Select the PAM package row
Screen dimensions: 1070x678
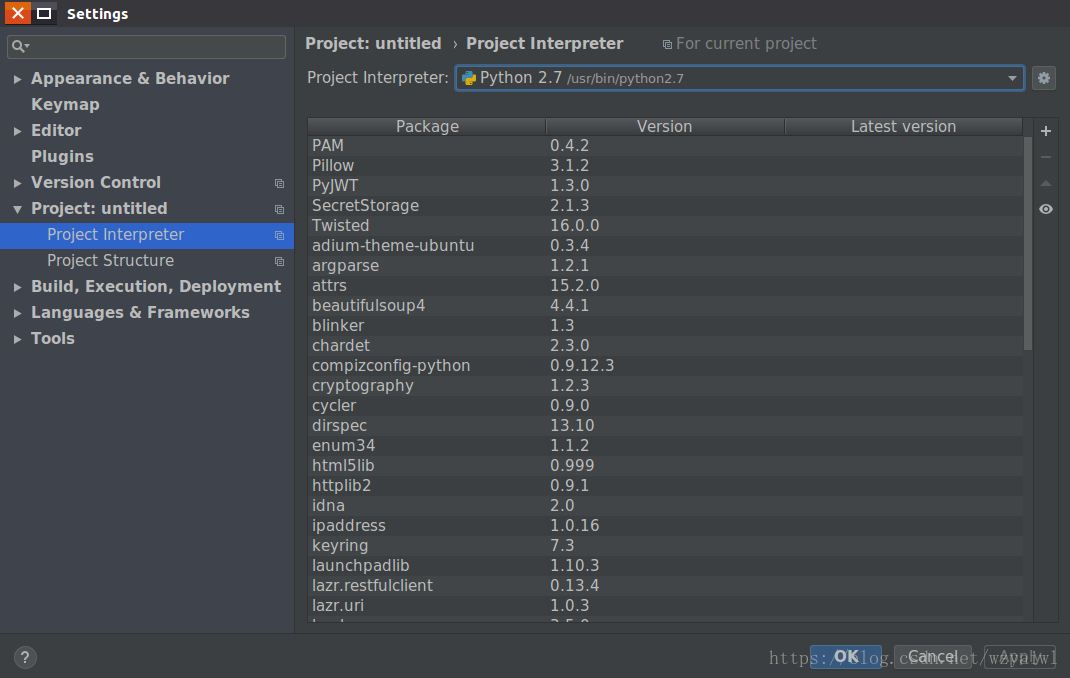(x=665, y=146)
